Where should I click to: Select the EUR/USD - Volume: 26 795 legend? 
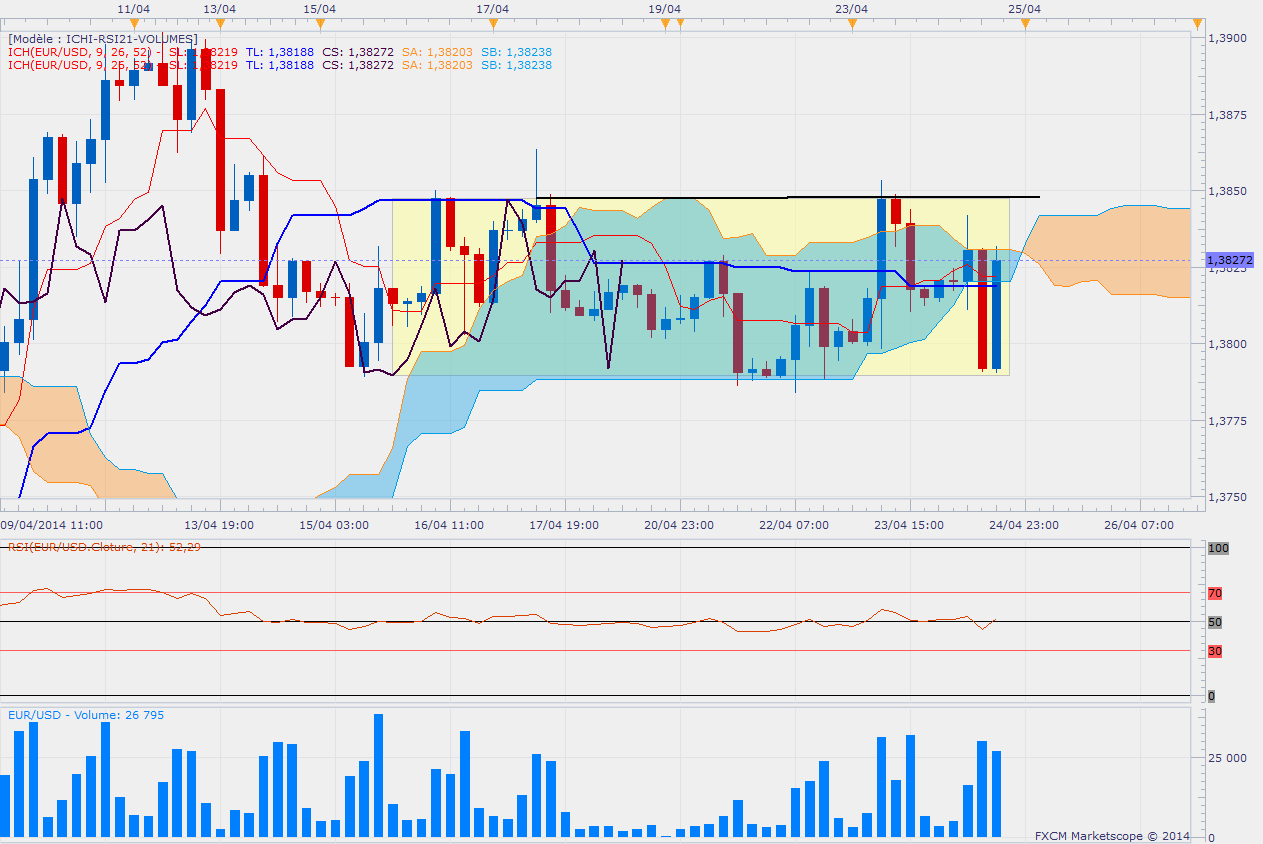pyautogui.click(x=86, y=715)
